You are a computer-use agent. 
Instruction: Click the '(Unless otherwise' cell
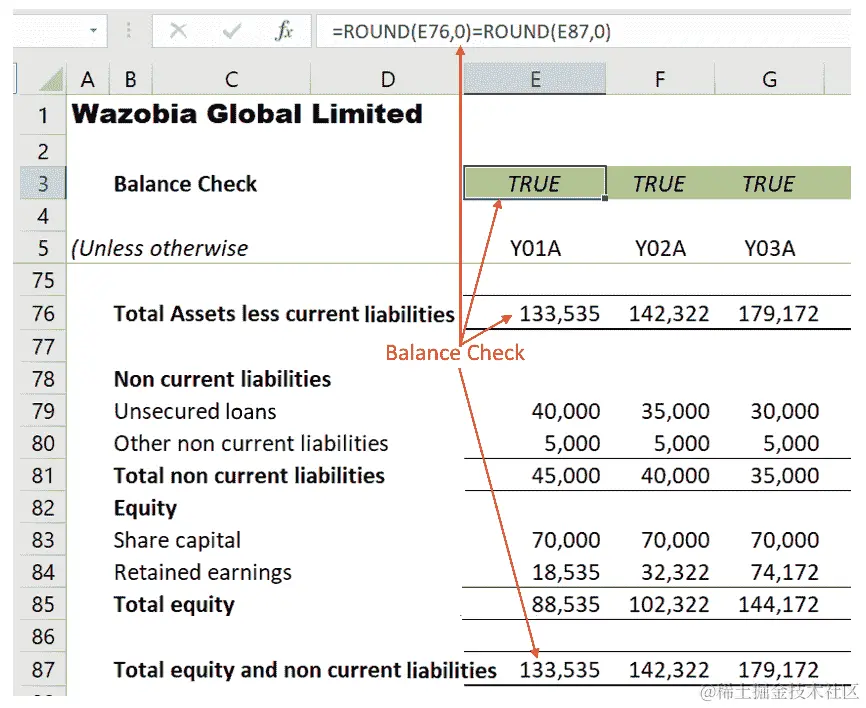[160, 249]
